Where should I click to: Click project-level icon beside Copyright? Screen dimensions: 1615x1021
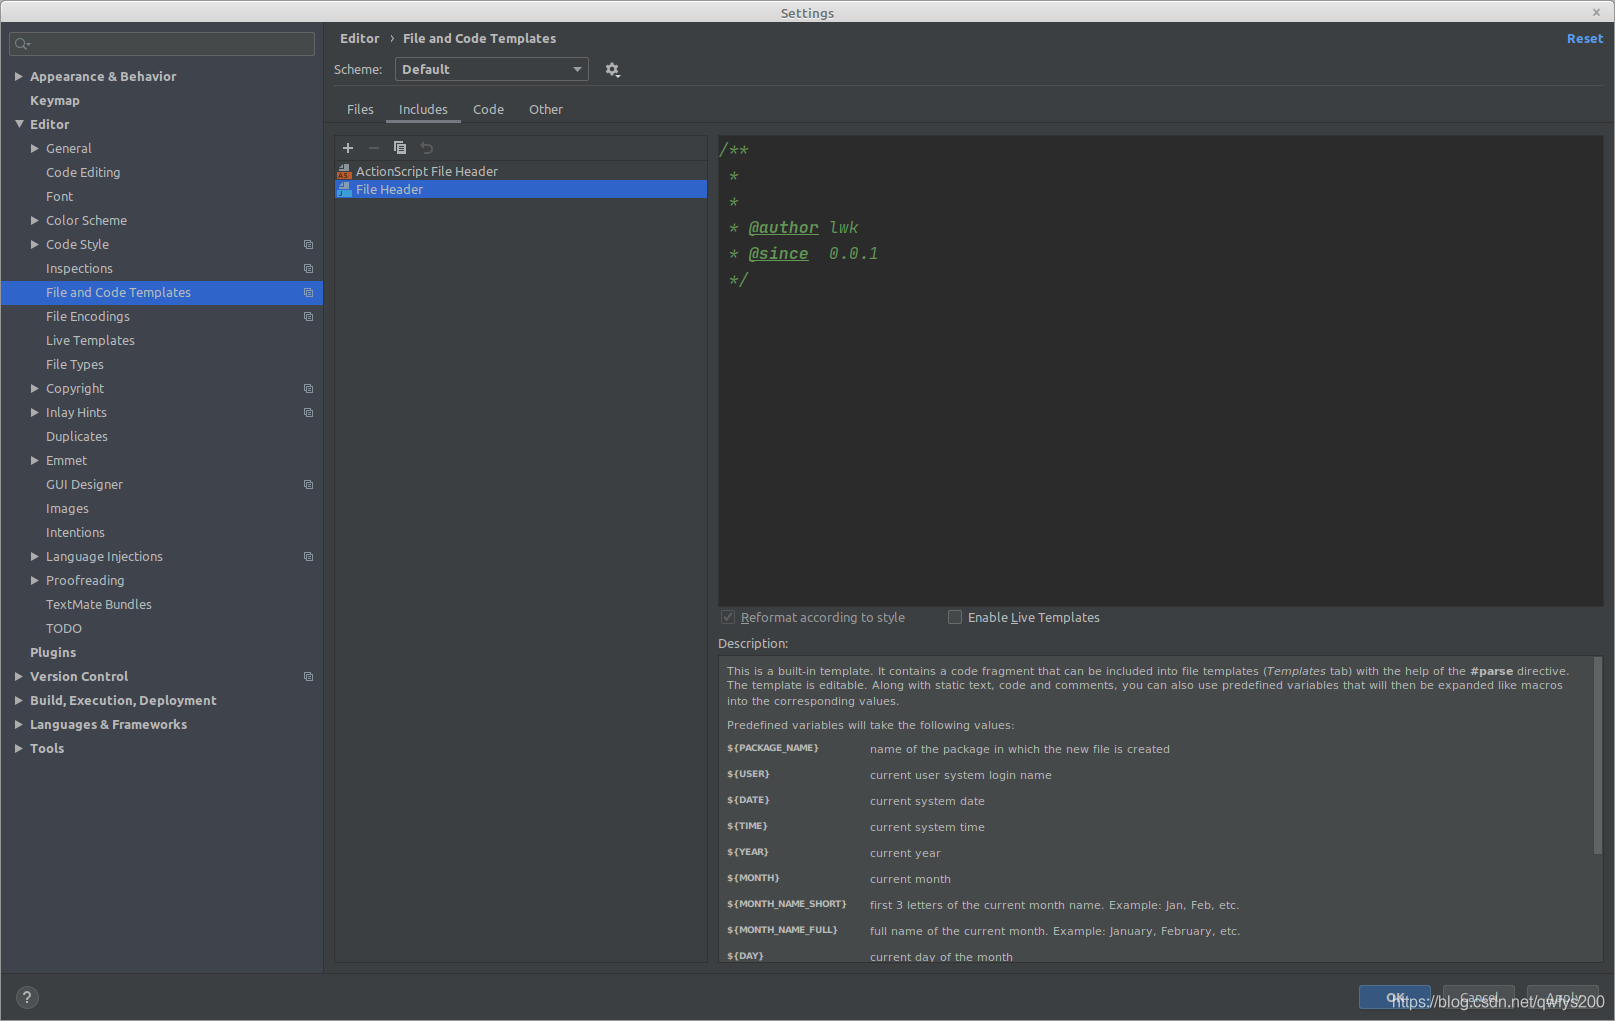308,389
